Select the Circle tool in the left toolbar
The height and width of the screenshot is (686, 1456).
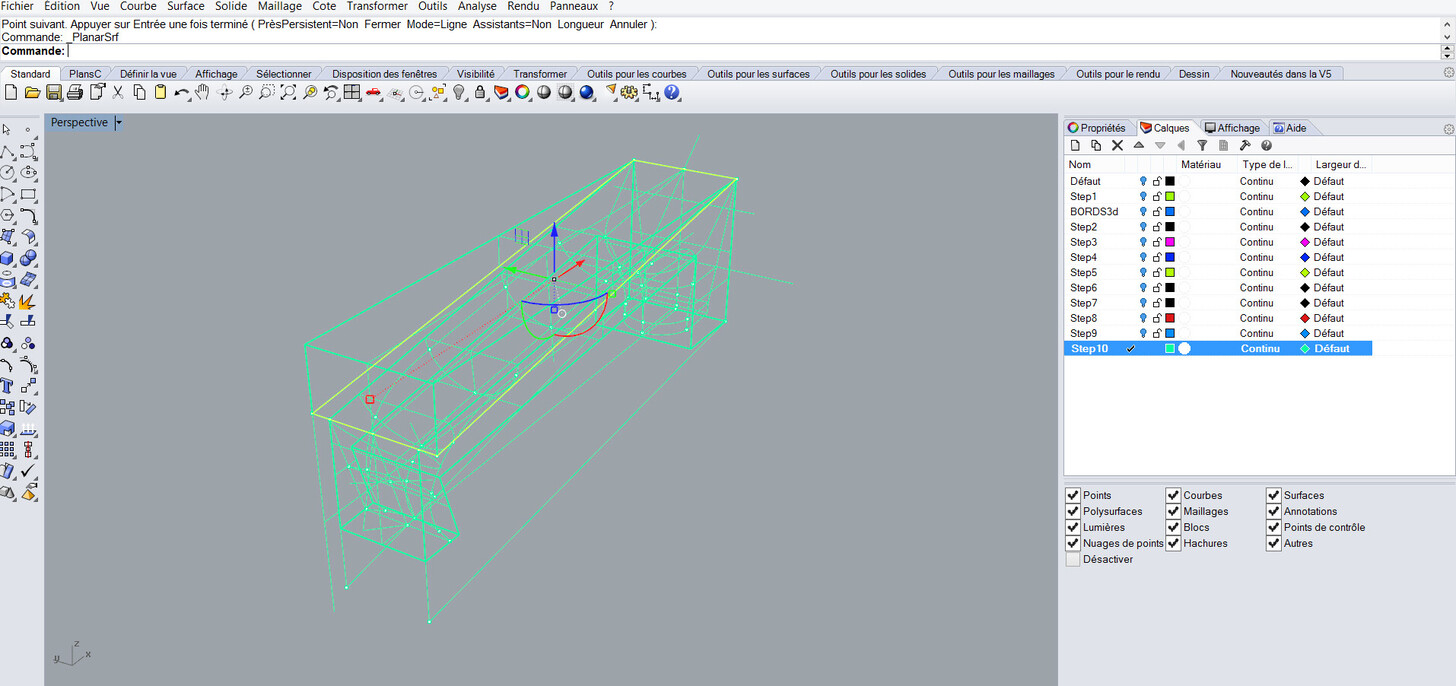click(x=7, y=172)
